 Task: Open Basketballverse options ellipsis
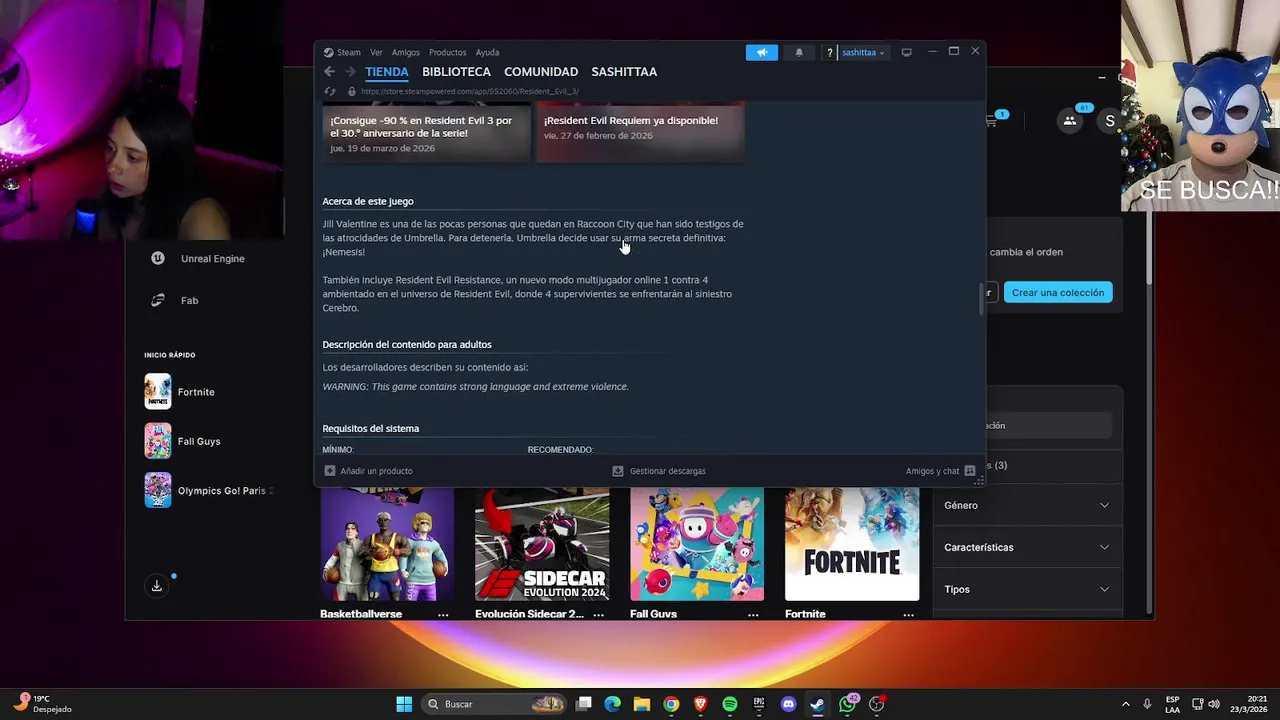click(443, 614)
